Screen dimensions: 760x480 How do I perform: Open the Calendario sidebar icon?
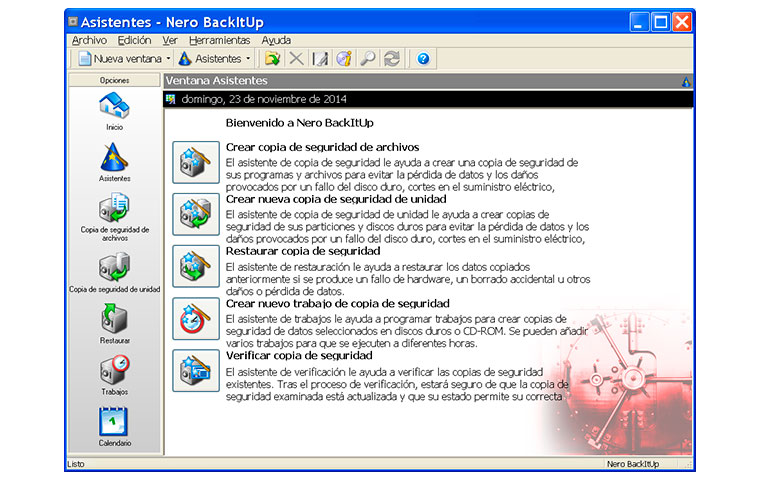113,421
